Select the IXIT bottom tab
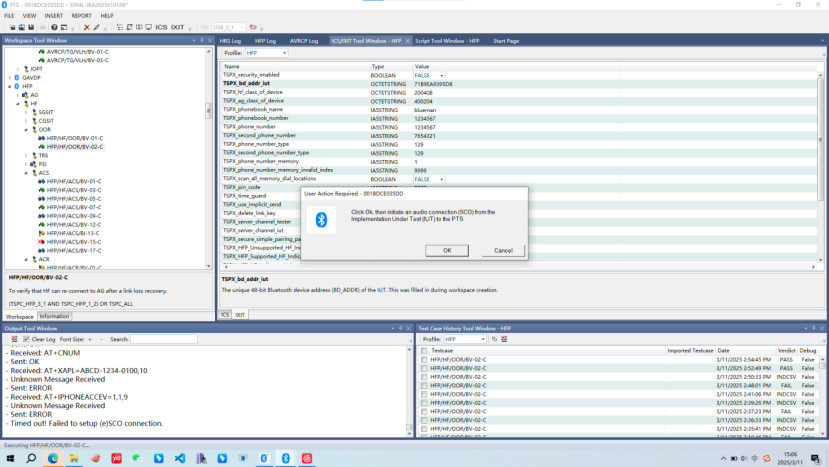 [240, 315]
